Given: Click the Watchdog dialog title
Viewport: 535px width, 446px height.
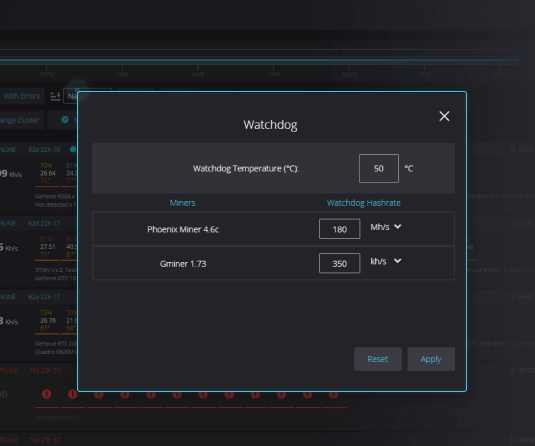Looking at the screenshot, I should click(x=270, y=125).
